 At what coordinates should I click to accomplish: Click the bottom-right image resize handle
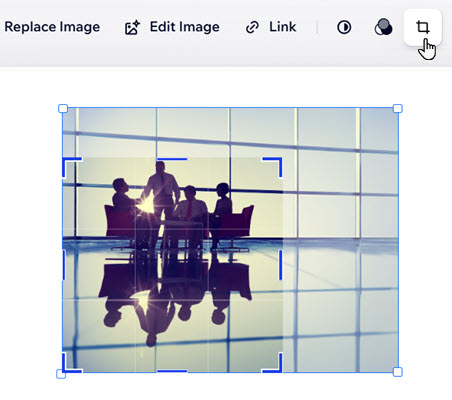click(x=398, y=372)
